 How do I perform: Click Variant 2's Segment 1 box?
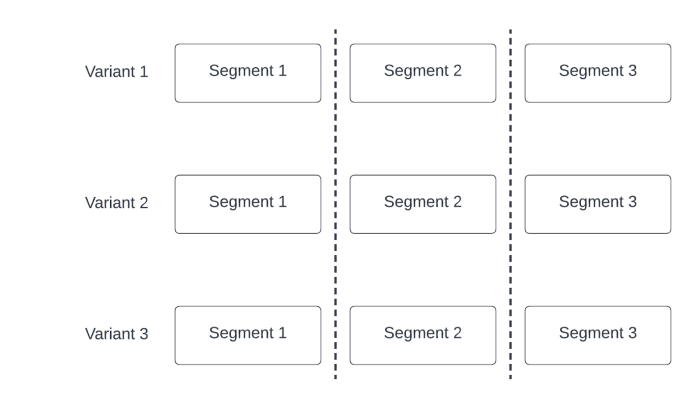pyautogui.click(x=248, y=204)
